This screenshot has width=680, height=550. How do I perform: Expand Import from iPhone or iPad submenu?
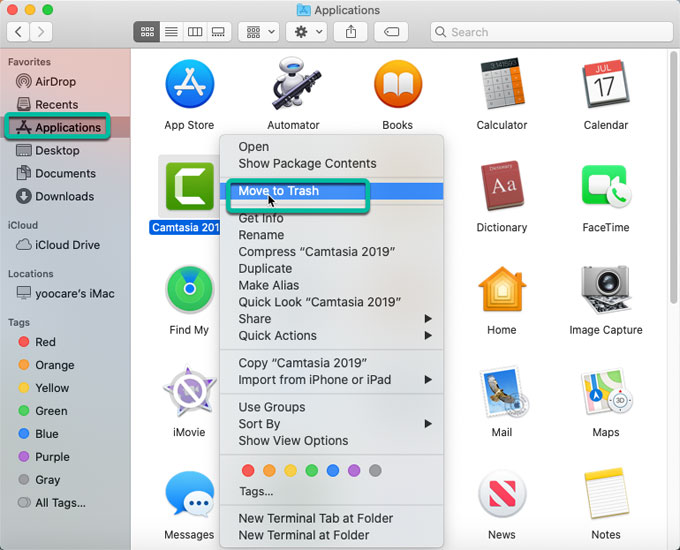point(331,380)
